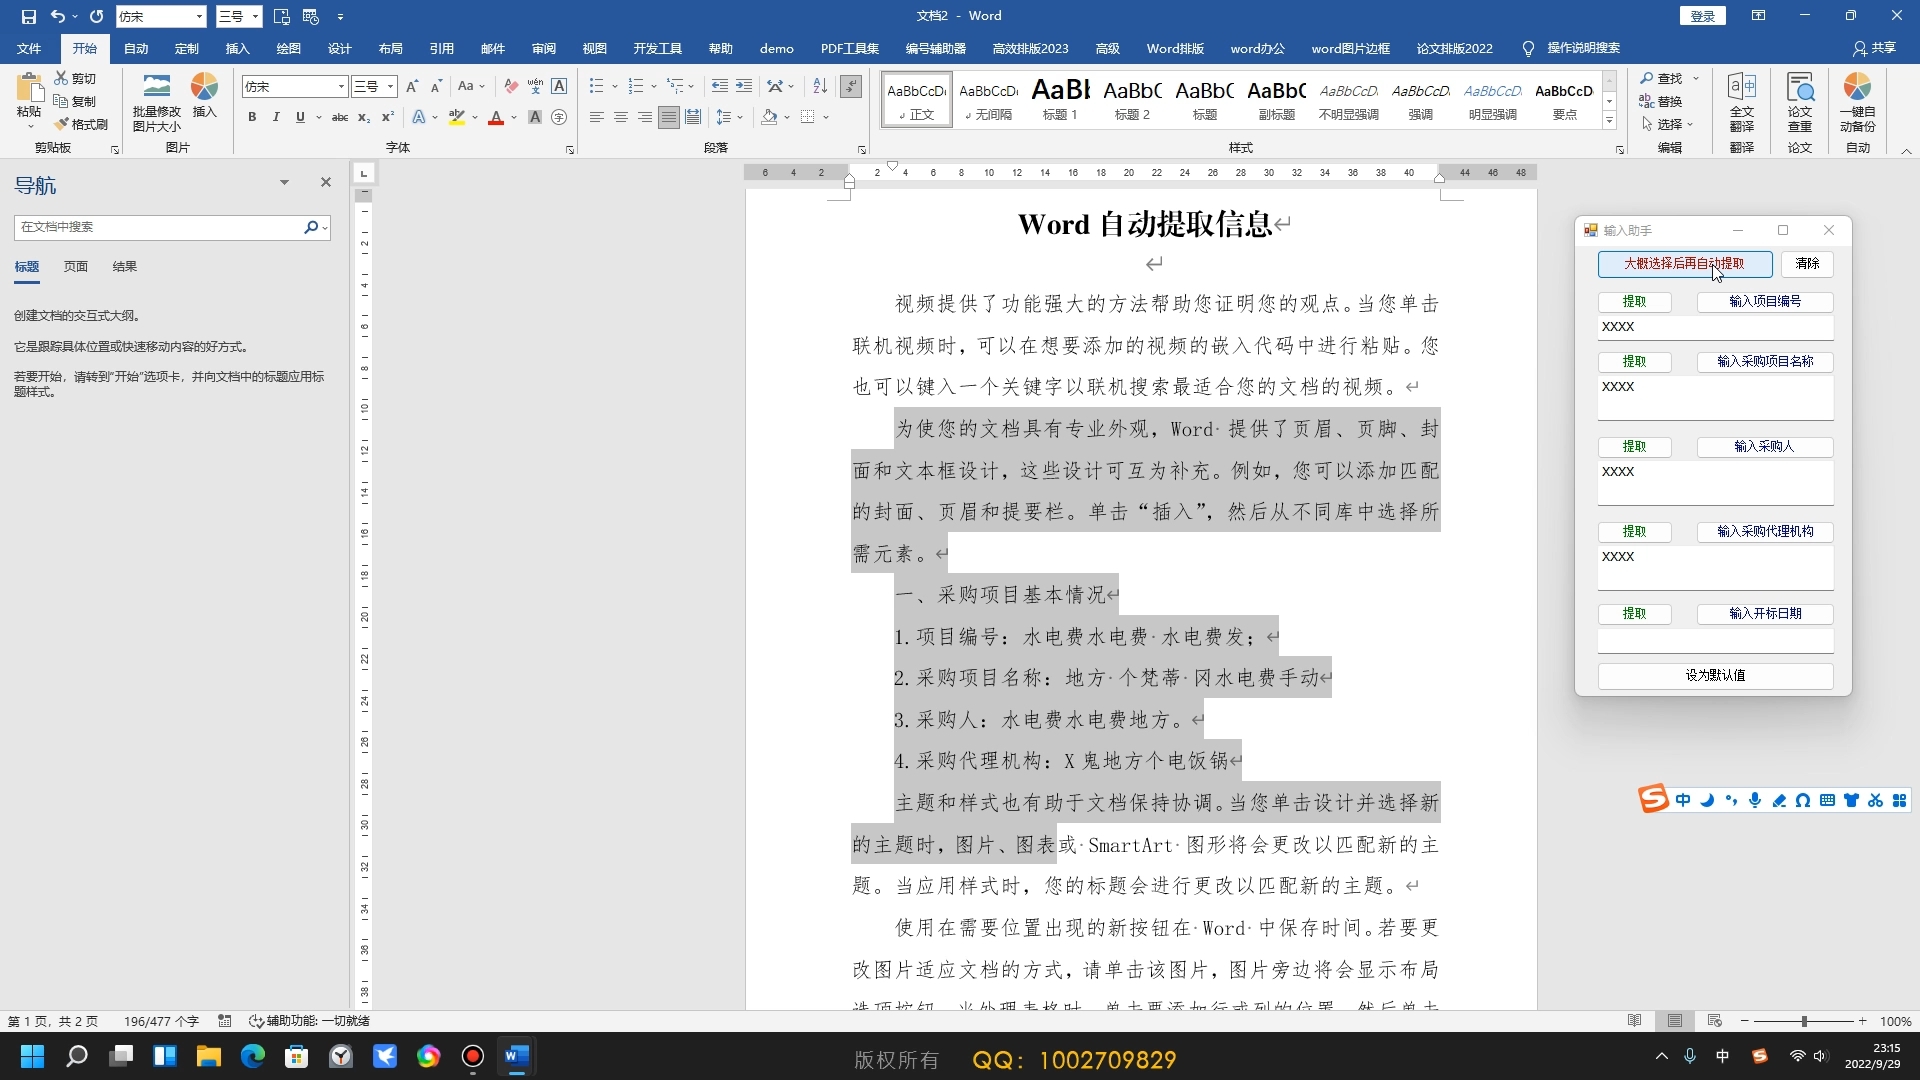1920x1080 pixels.
Task: Toggle Italic formatting
Action: [276, 117]
